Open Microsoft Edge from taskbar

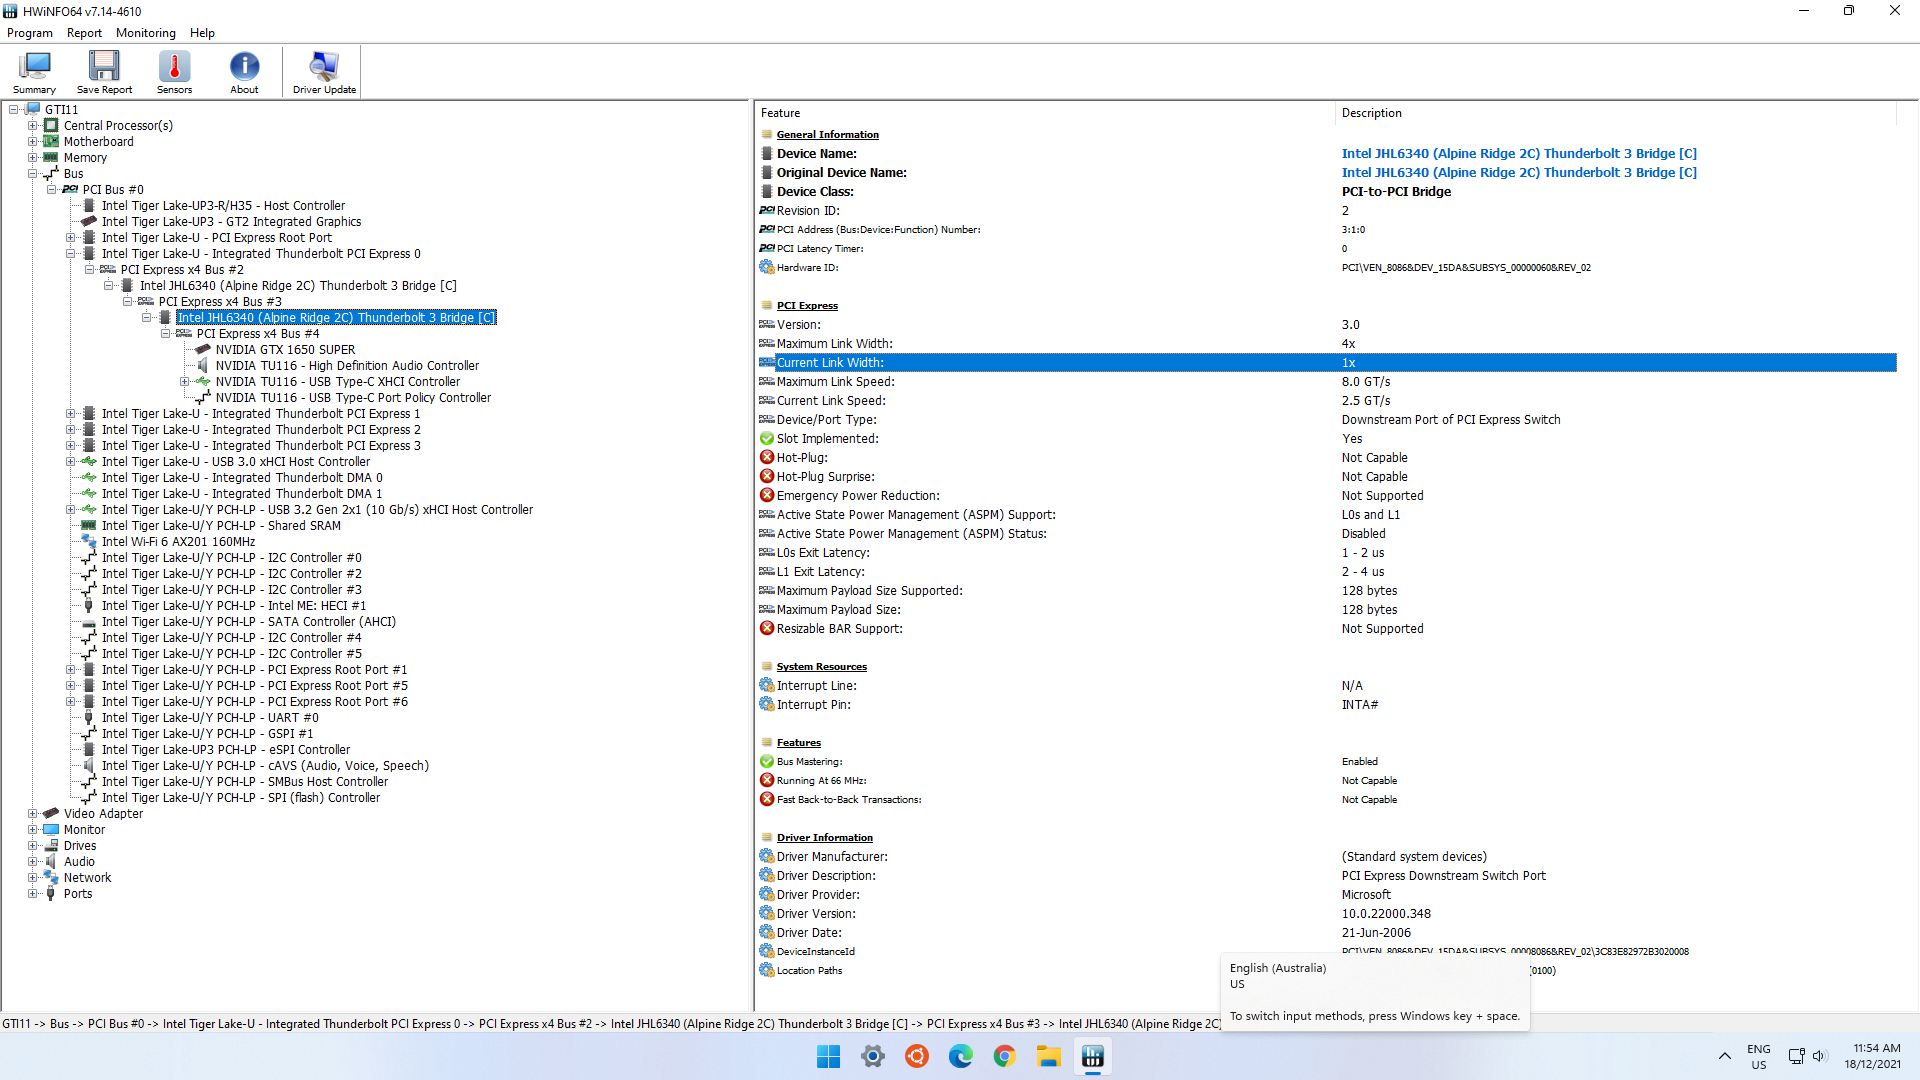(960, 1056)
